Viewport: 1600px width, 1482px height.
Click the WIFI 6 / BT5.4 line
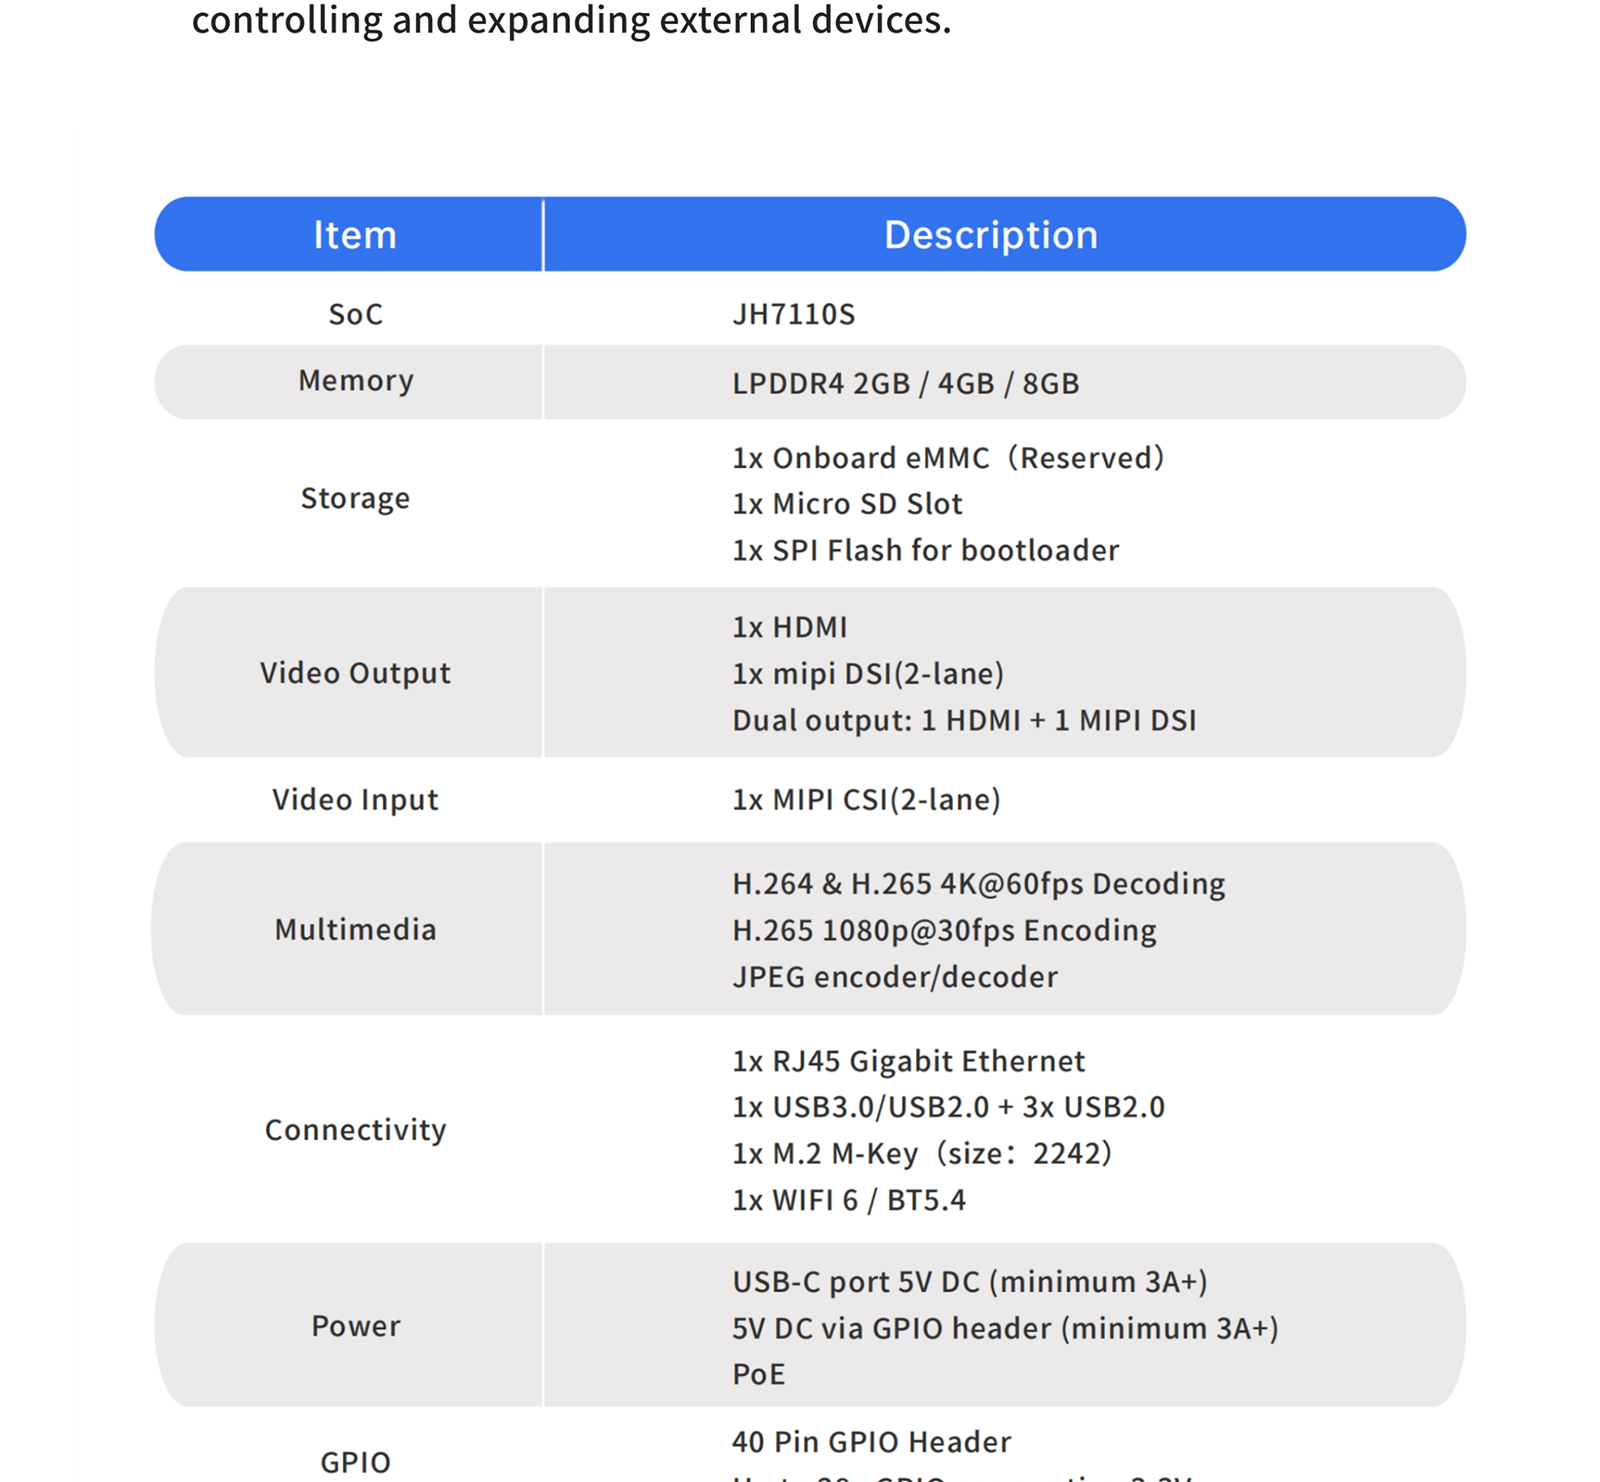click(x=850, y=1199)
